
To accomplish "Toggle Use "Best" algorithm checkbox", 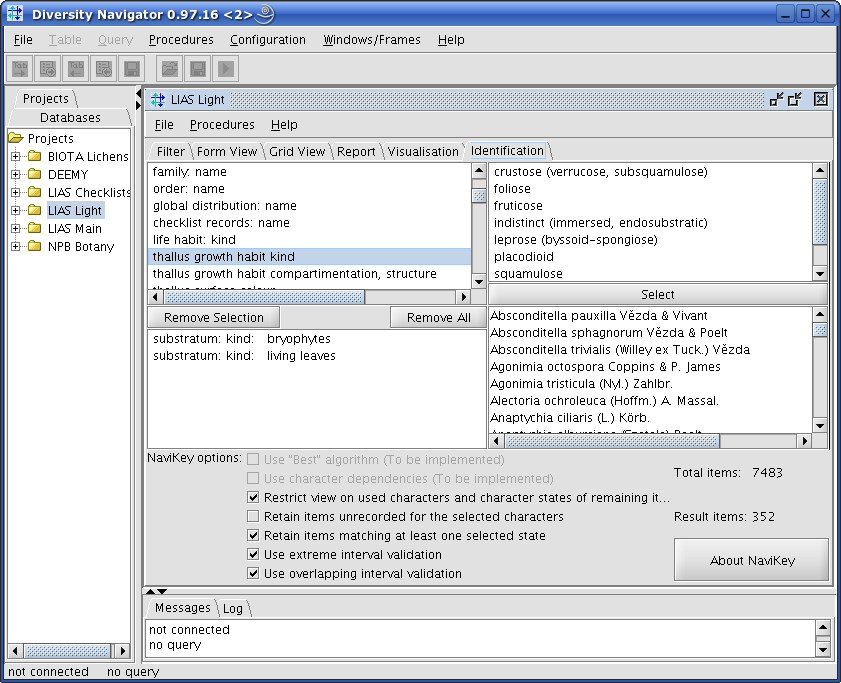I will point(253,459).
